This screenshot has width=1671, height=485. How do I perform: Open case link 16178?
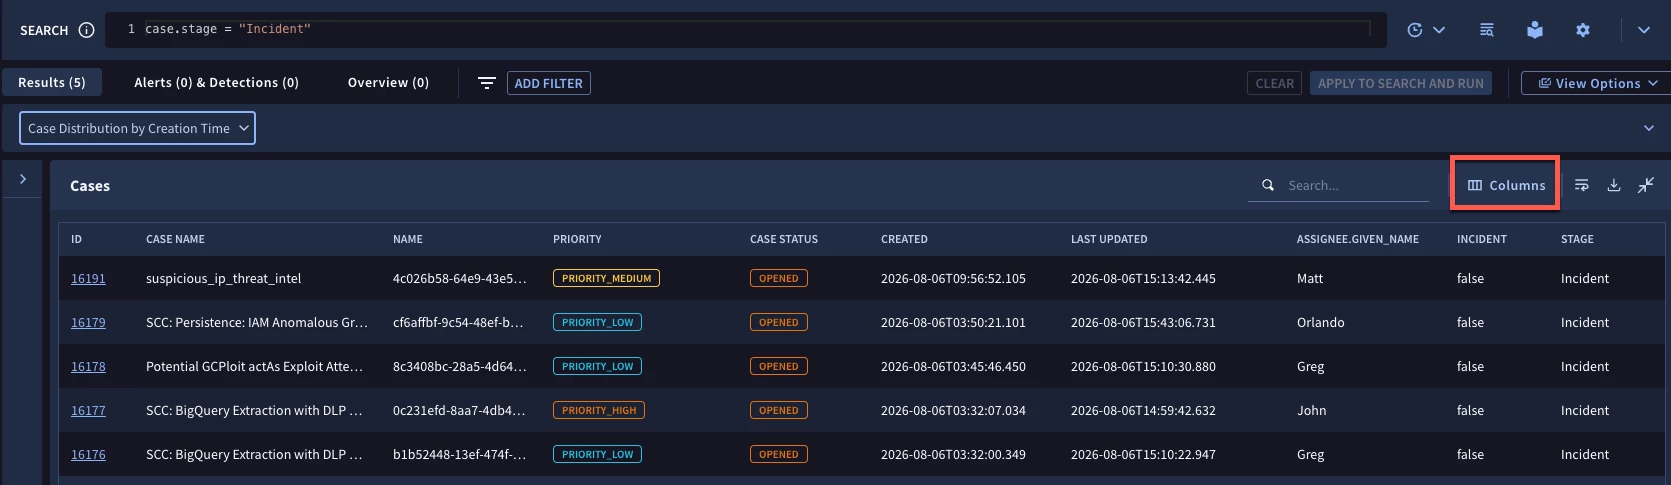coord(88,366)
